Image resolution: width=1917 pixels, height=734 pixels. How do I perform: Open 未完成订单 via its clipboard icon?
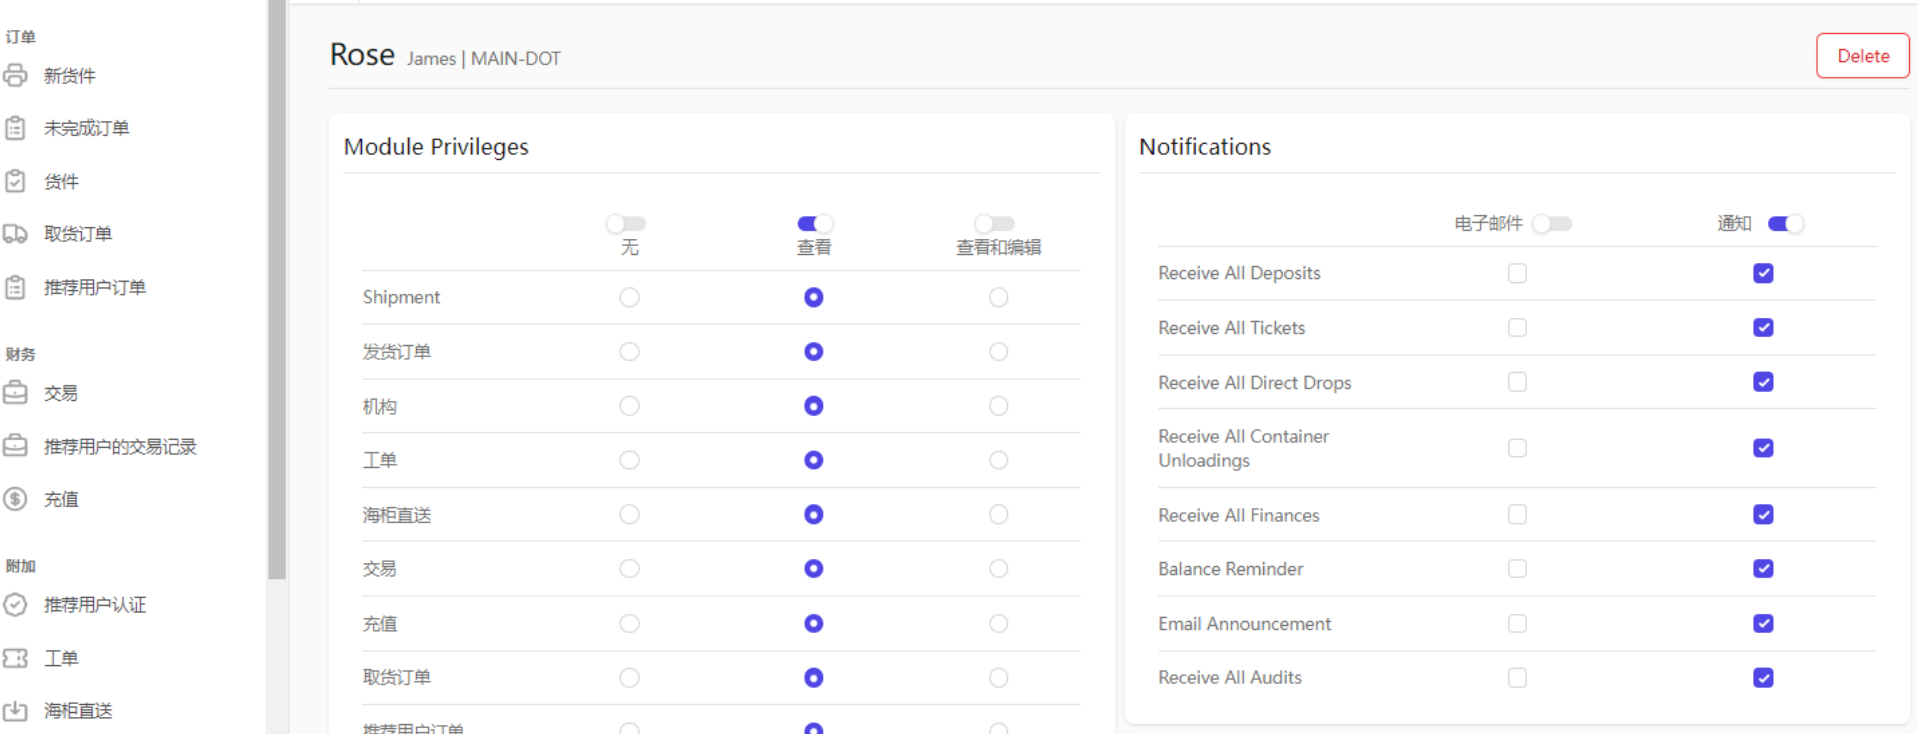[15, 128]
